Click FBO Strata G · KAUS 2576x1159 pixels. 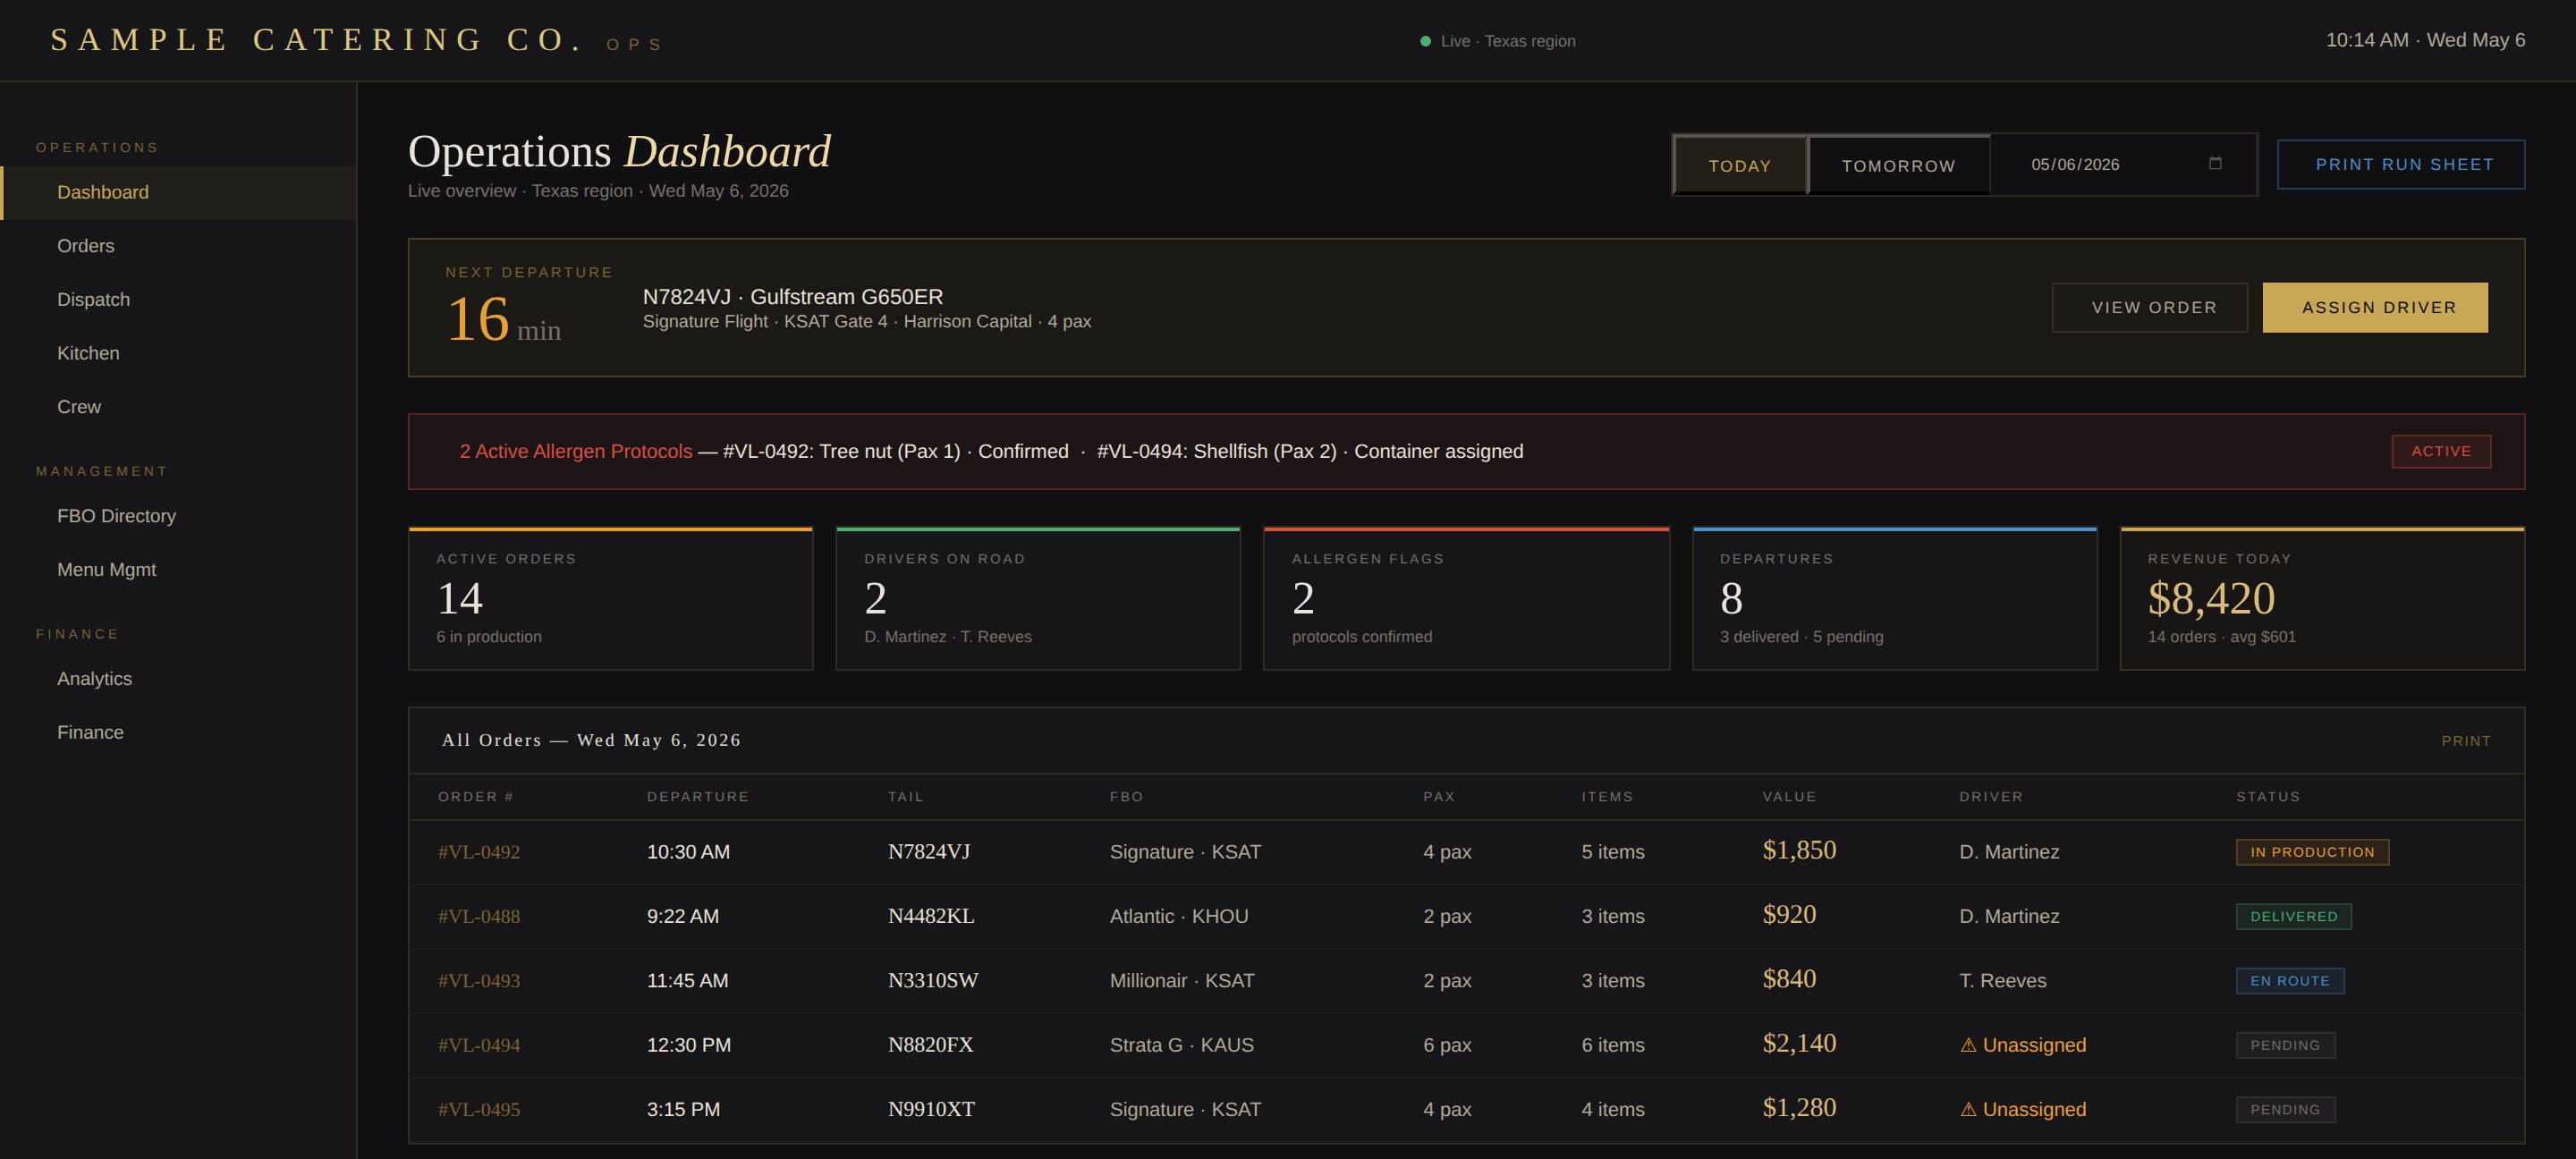pos(1181,1045)
